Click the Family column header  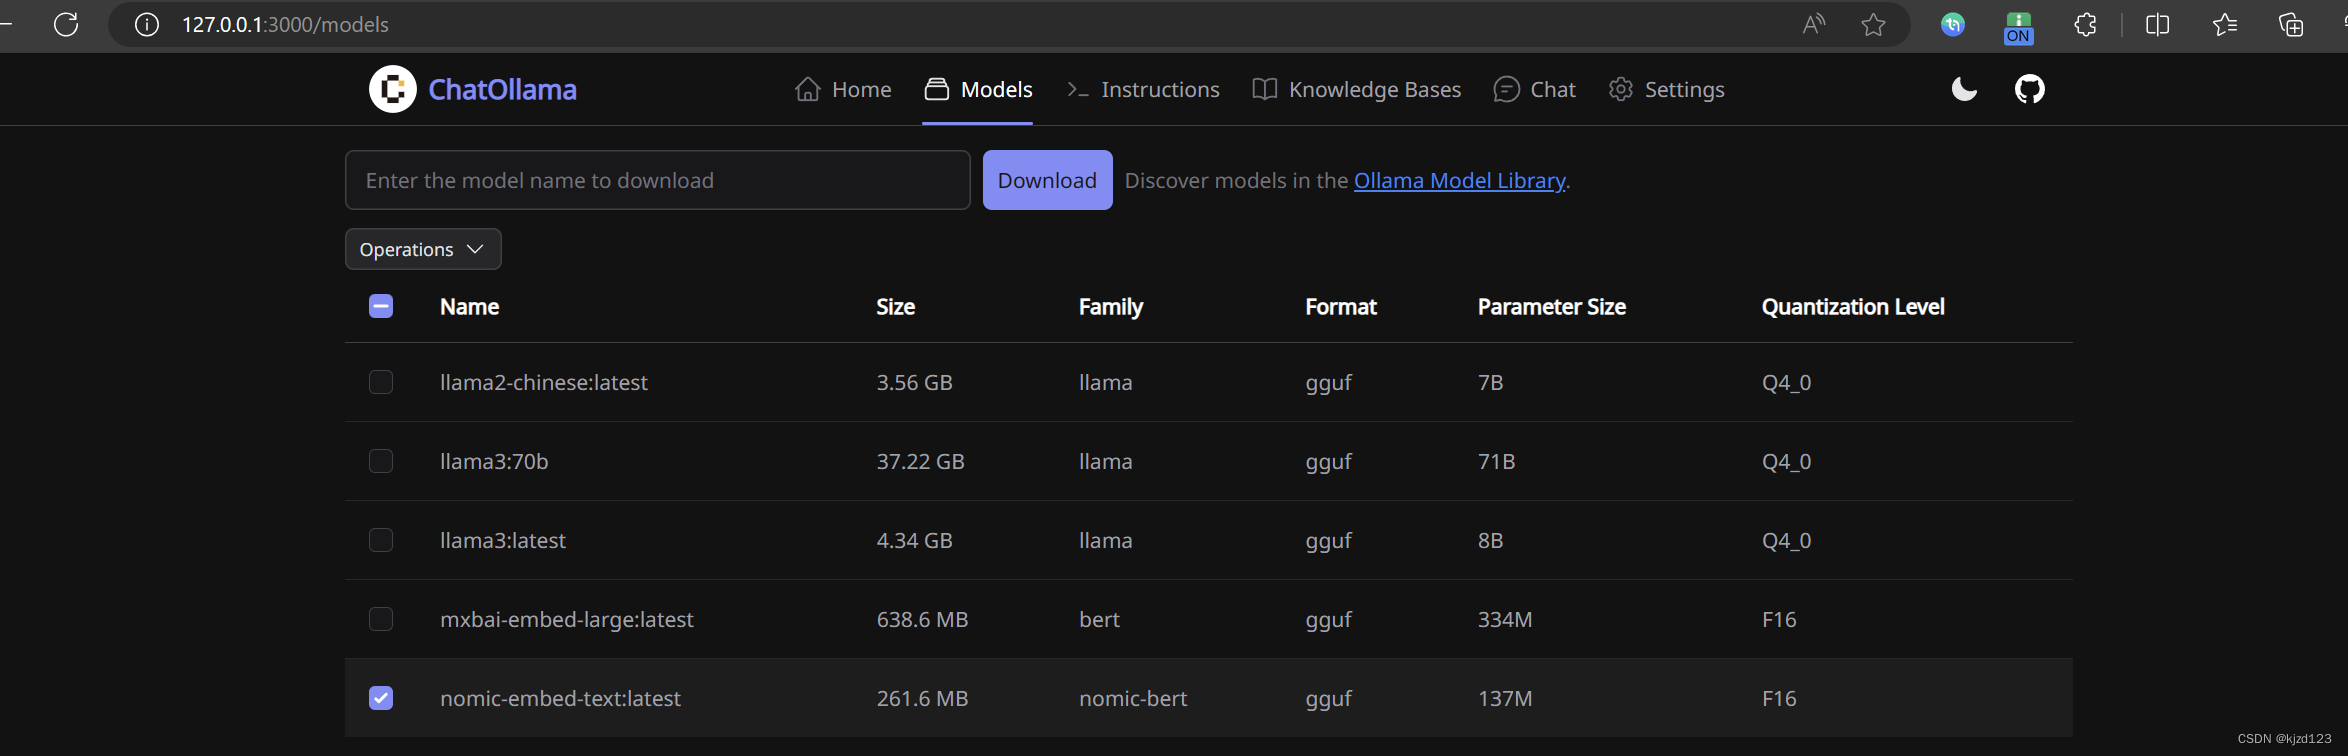click(1110, 307)
